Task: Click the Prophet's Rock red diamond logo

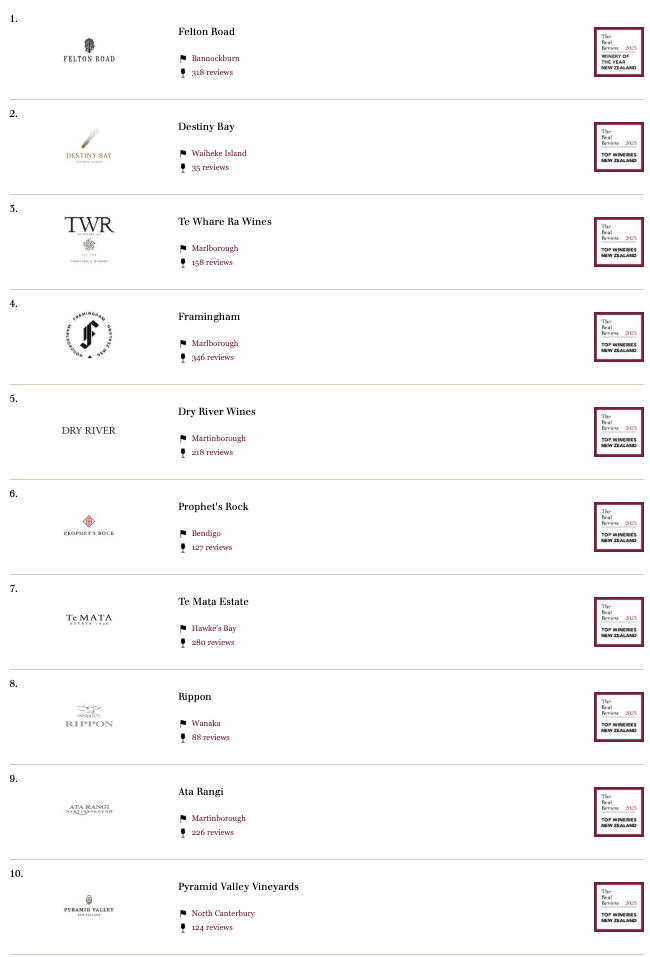Action: pyautogui.click(x=89, y=525)
